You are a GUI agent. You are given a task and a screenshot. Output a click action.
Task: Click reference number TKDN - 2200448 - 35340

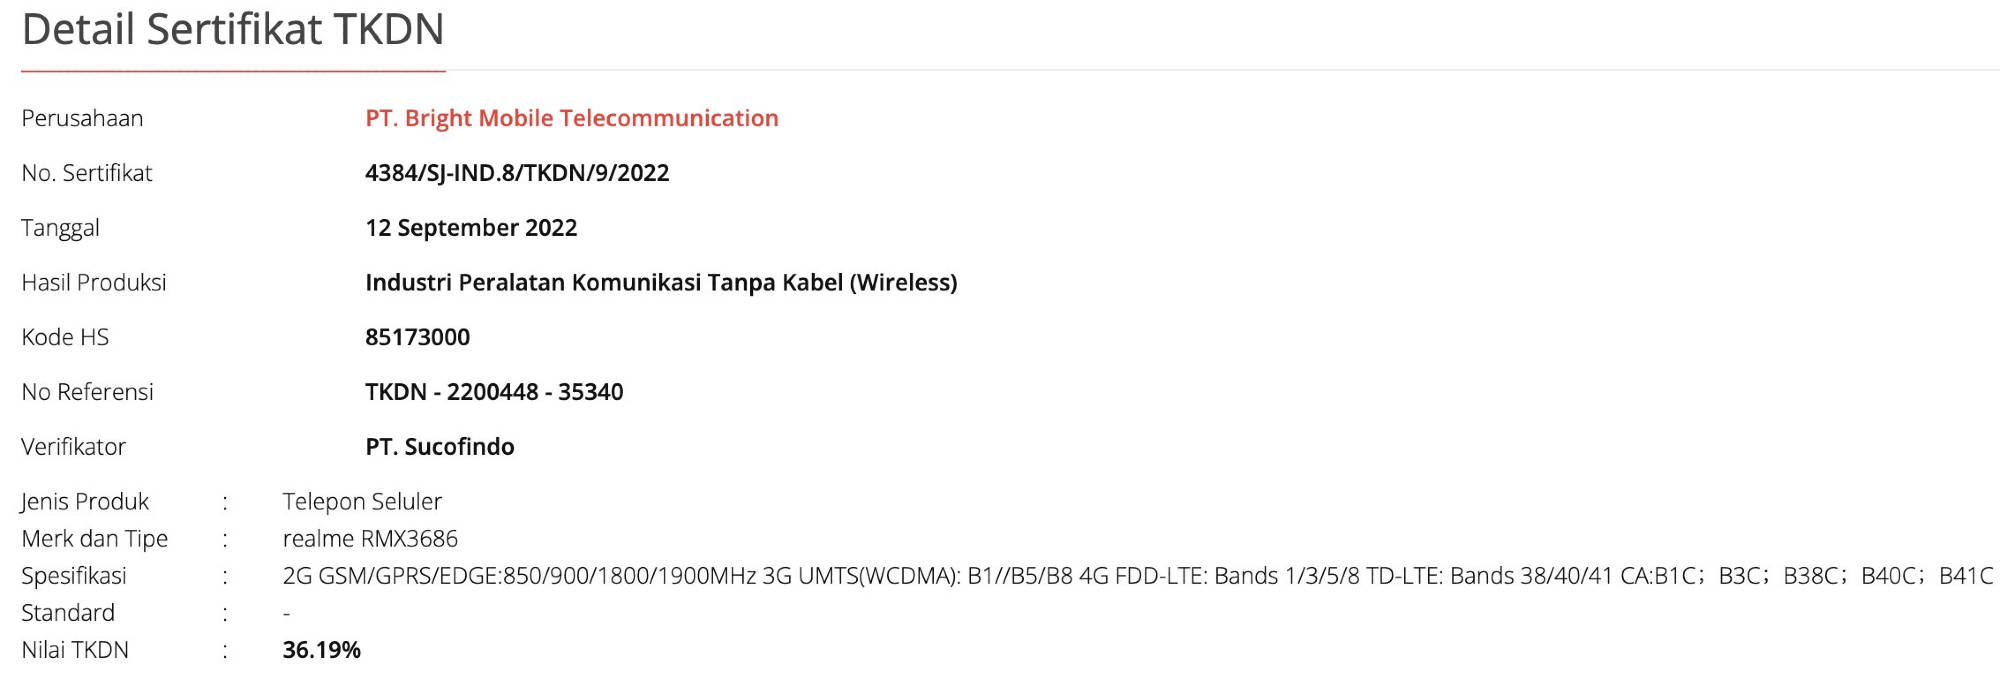click(494, 392)
